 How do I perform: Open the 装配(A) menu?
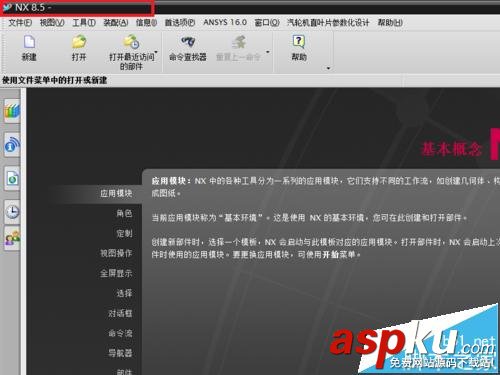(x=116, y=23)
